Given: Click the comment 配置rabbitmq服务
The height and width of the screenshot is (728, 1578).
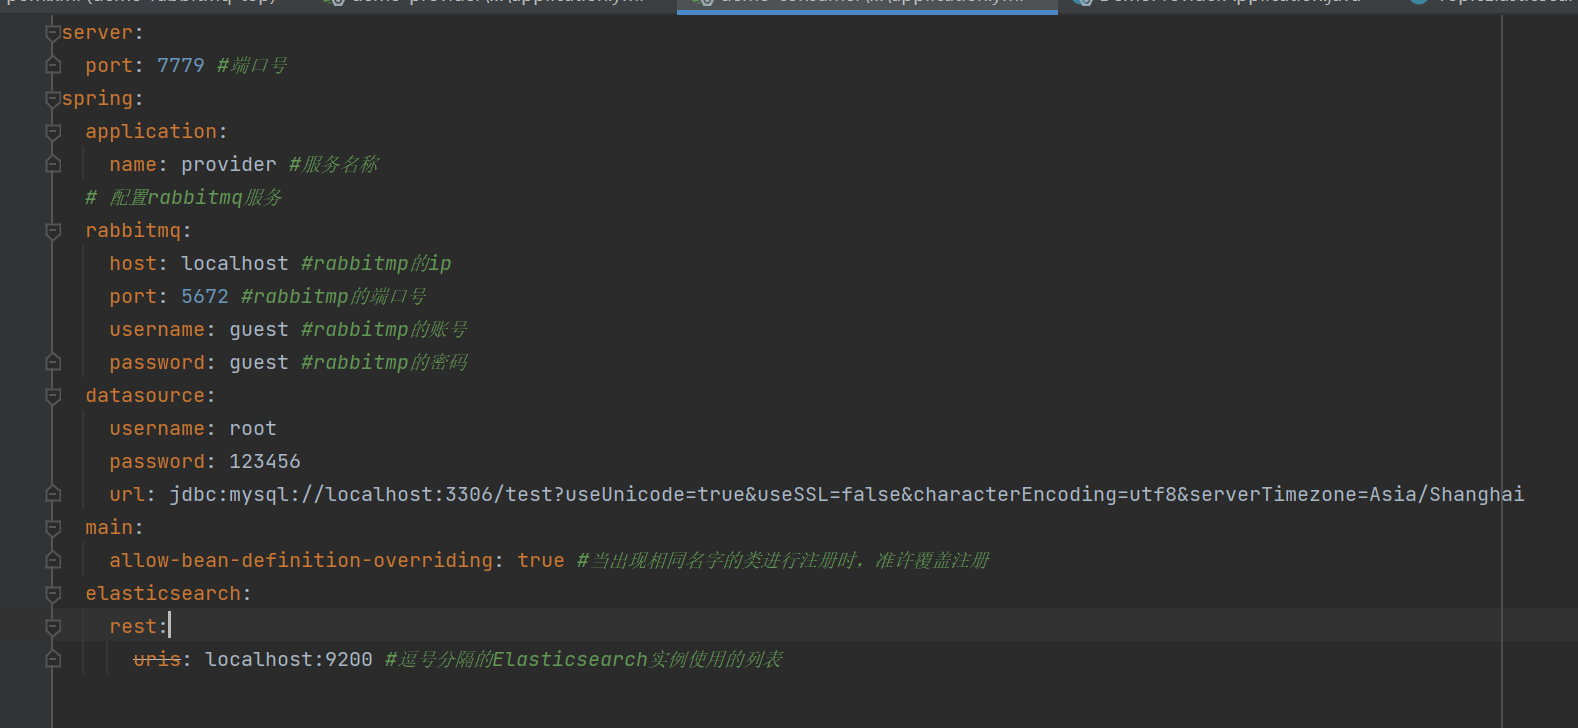Looking at the screenshot, I should [x=184, y=198].
